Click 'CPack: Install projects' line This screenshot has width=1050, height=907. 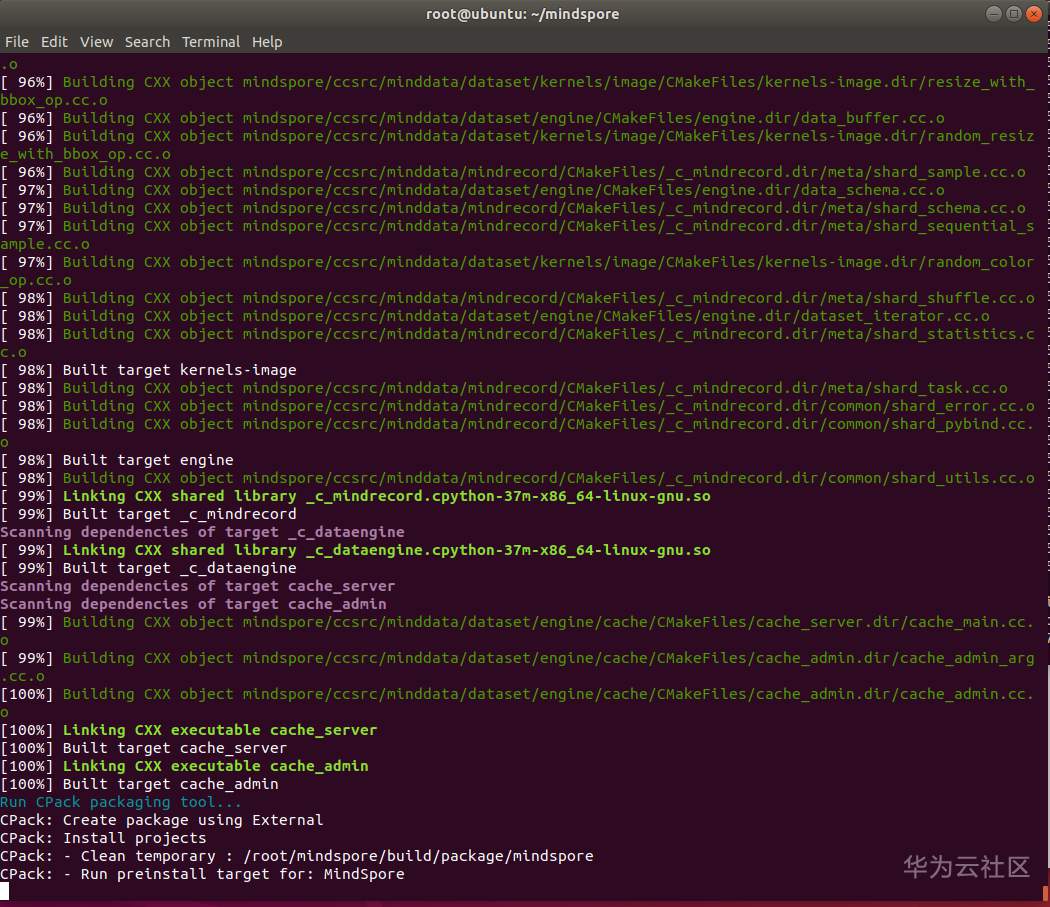coord(103,838)
